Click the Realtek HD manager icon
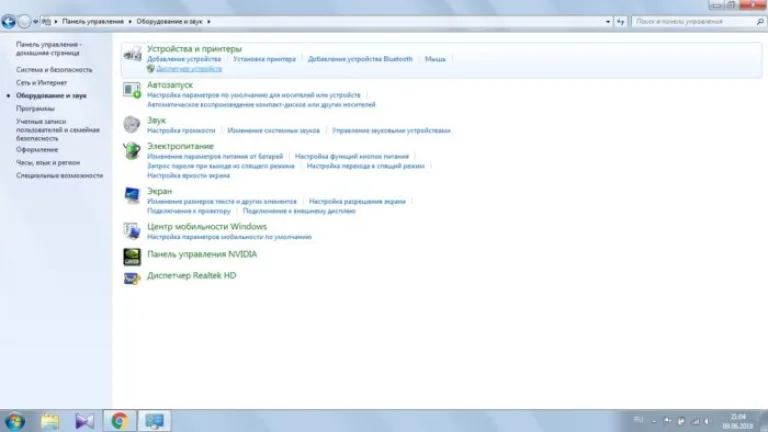This screenshot has height=432, width=768. (x=132, y=278)
